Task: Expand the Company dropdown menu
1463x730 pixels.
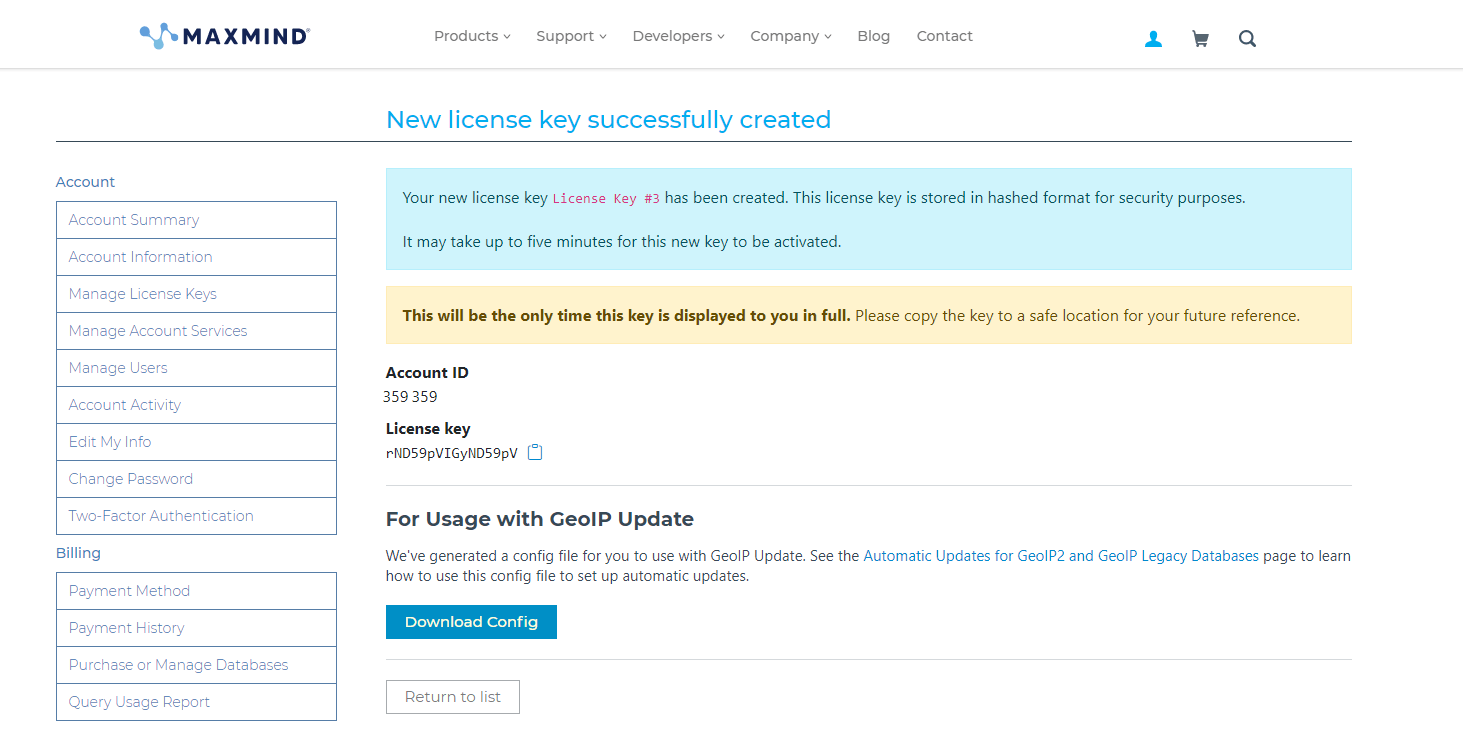Action: (x=791, y=36)
